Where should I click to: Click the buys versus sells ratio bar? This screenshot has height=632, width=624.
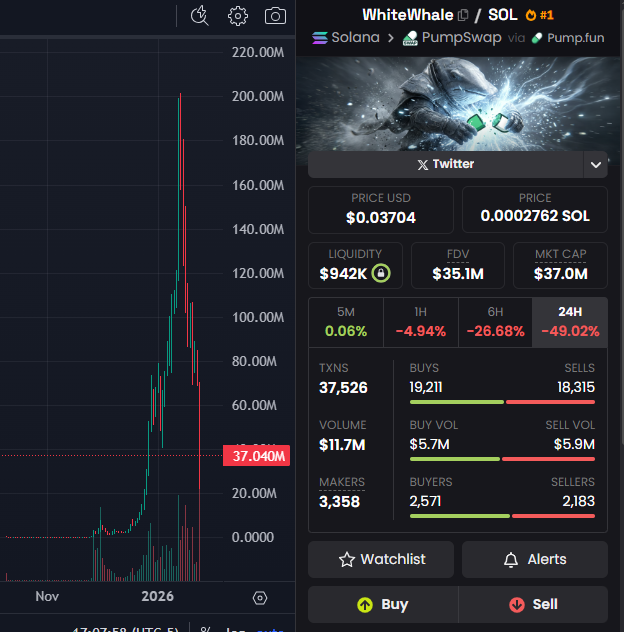pyautogui.click(x=502, y=402)
